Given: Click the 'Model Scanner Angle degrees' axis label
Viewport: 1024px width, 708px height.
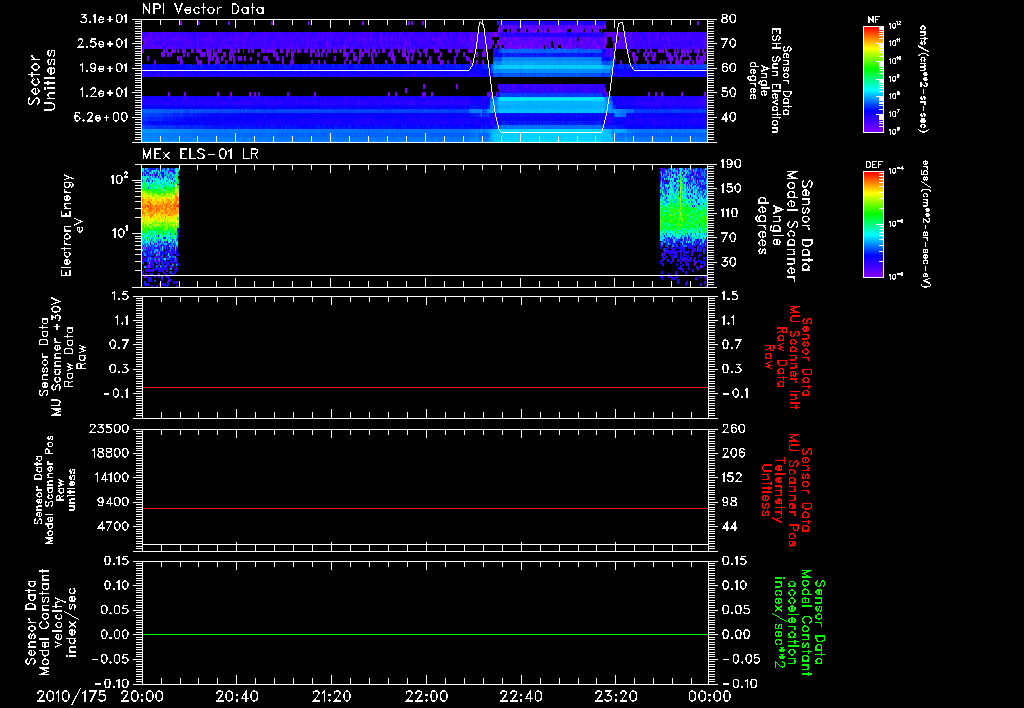Looking at the screenshot, I should tap(784, 226).
